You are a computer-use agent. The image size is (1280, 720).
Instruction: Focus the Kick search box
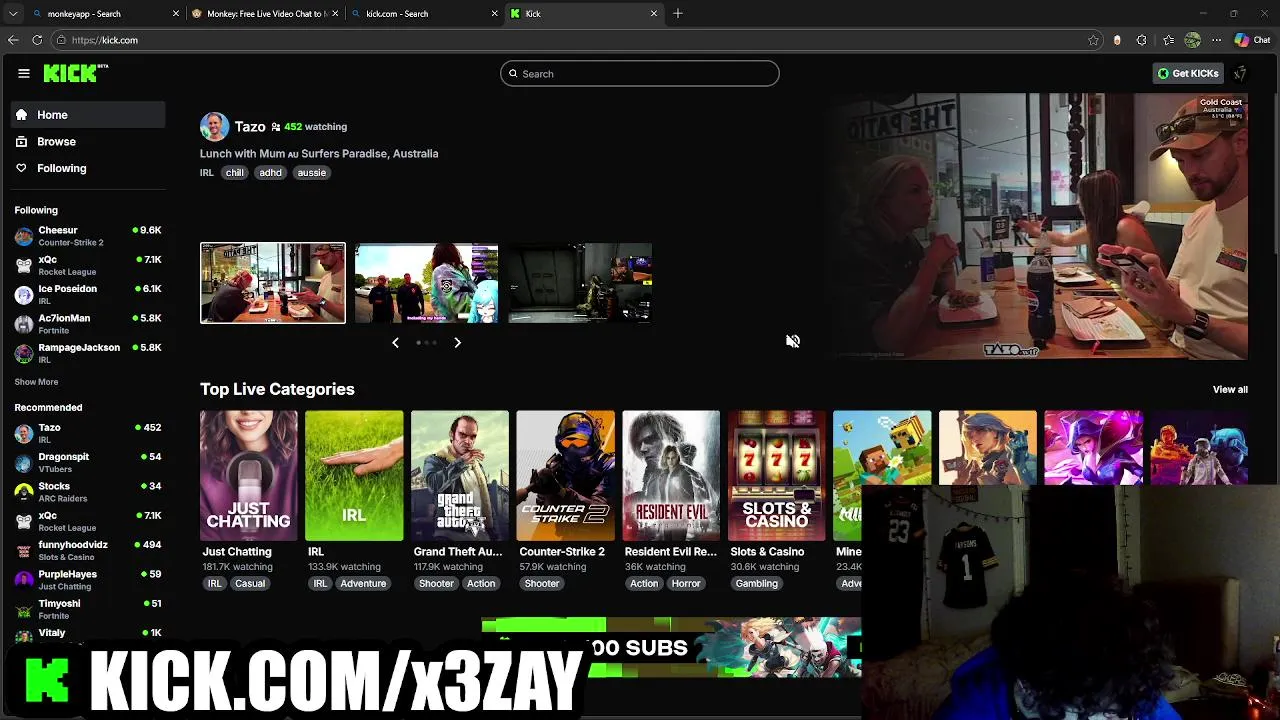coord(640,74)
